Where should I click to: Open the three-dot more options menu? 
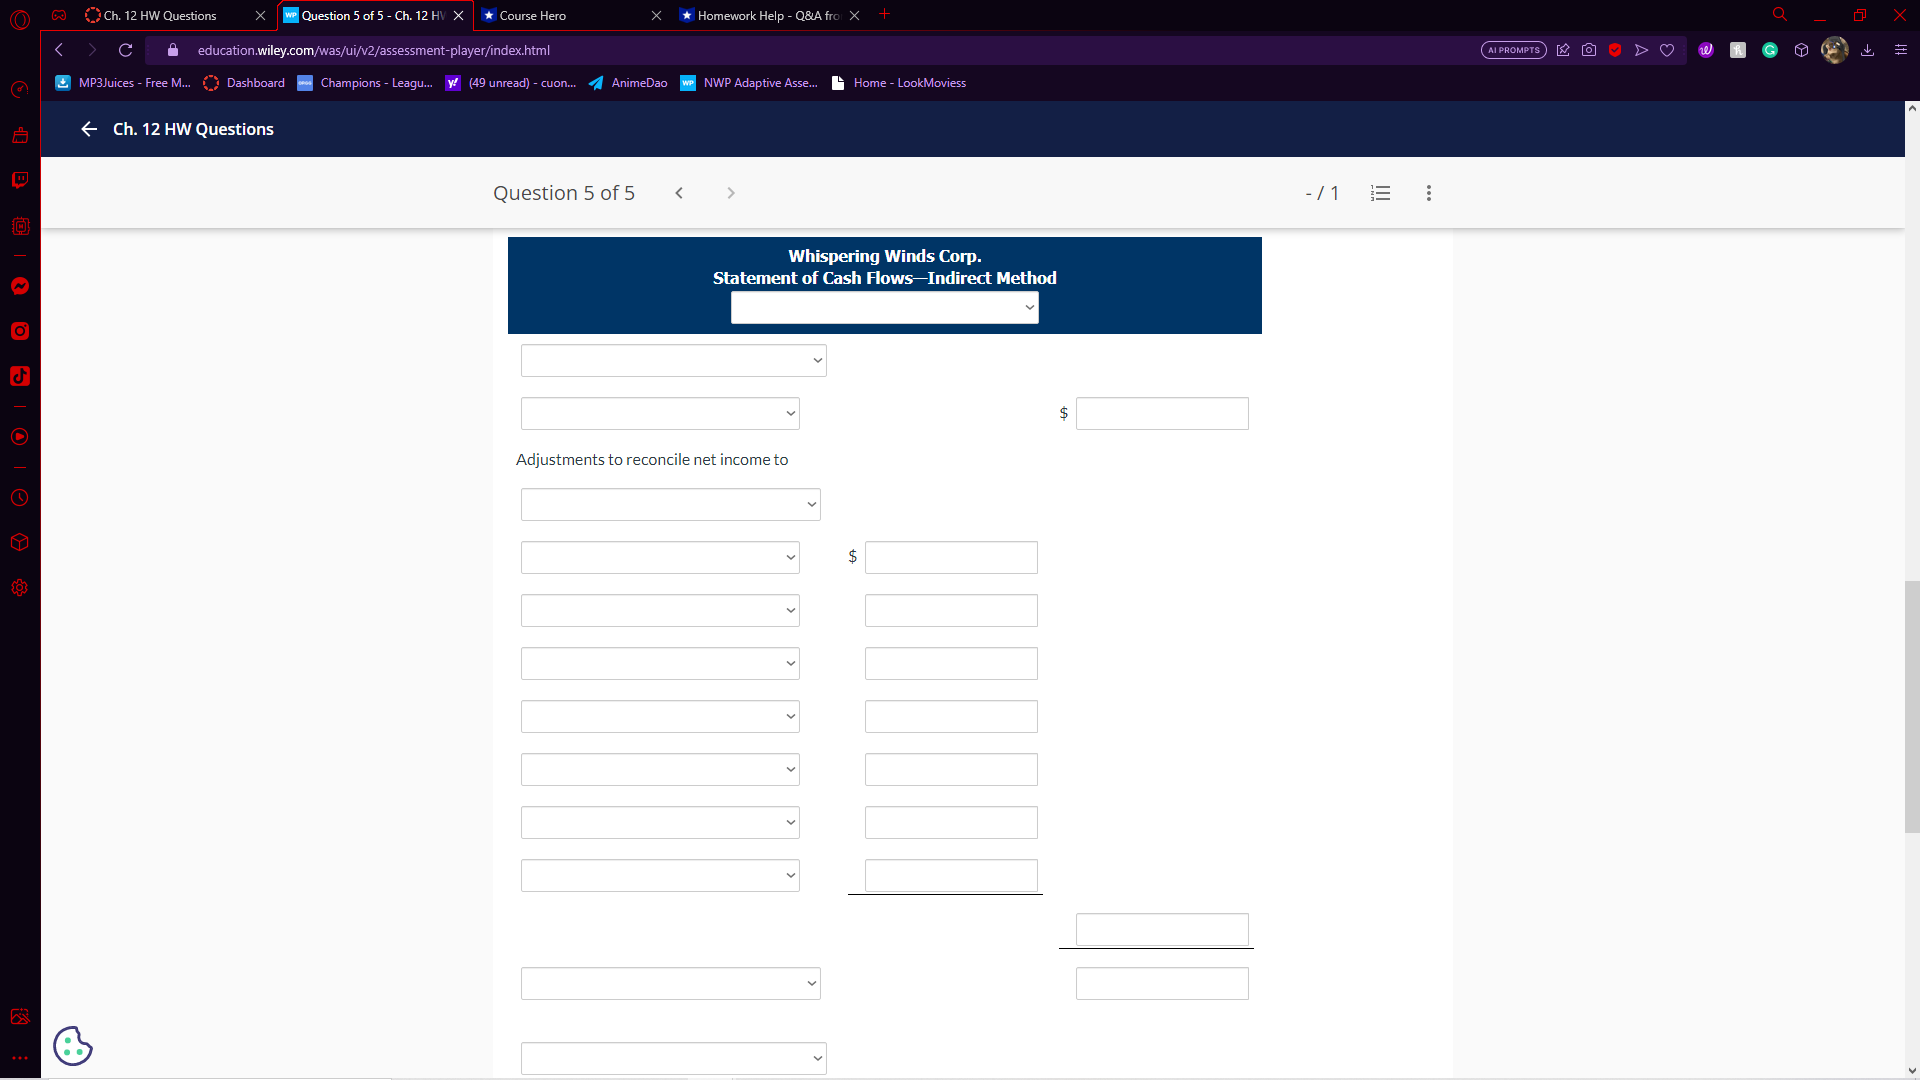[x=1428, y=193]
